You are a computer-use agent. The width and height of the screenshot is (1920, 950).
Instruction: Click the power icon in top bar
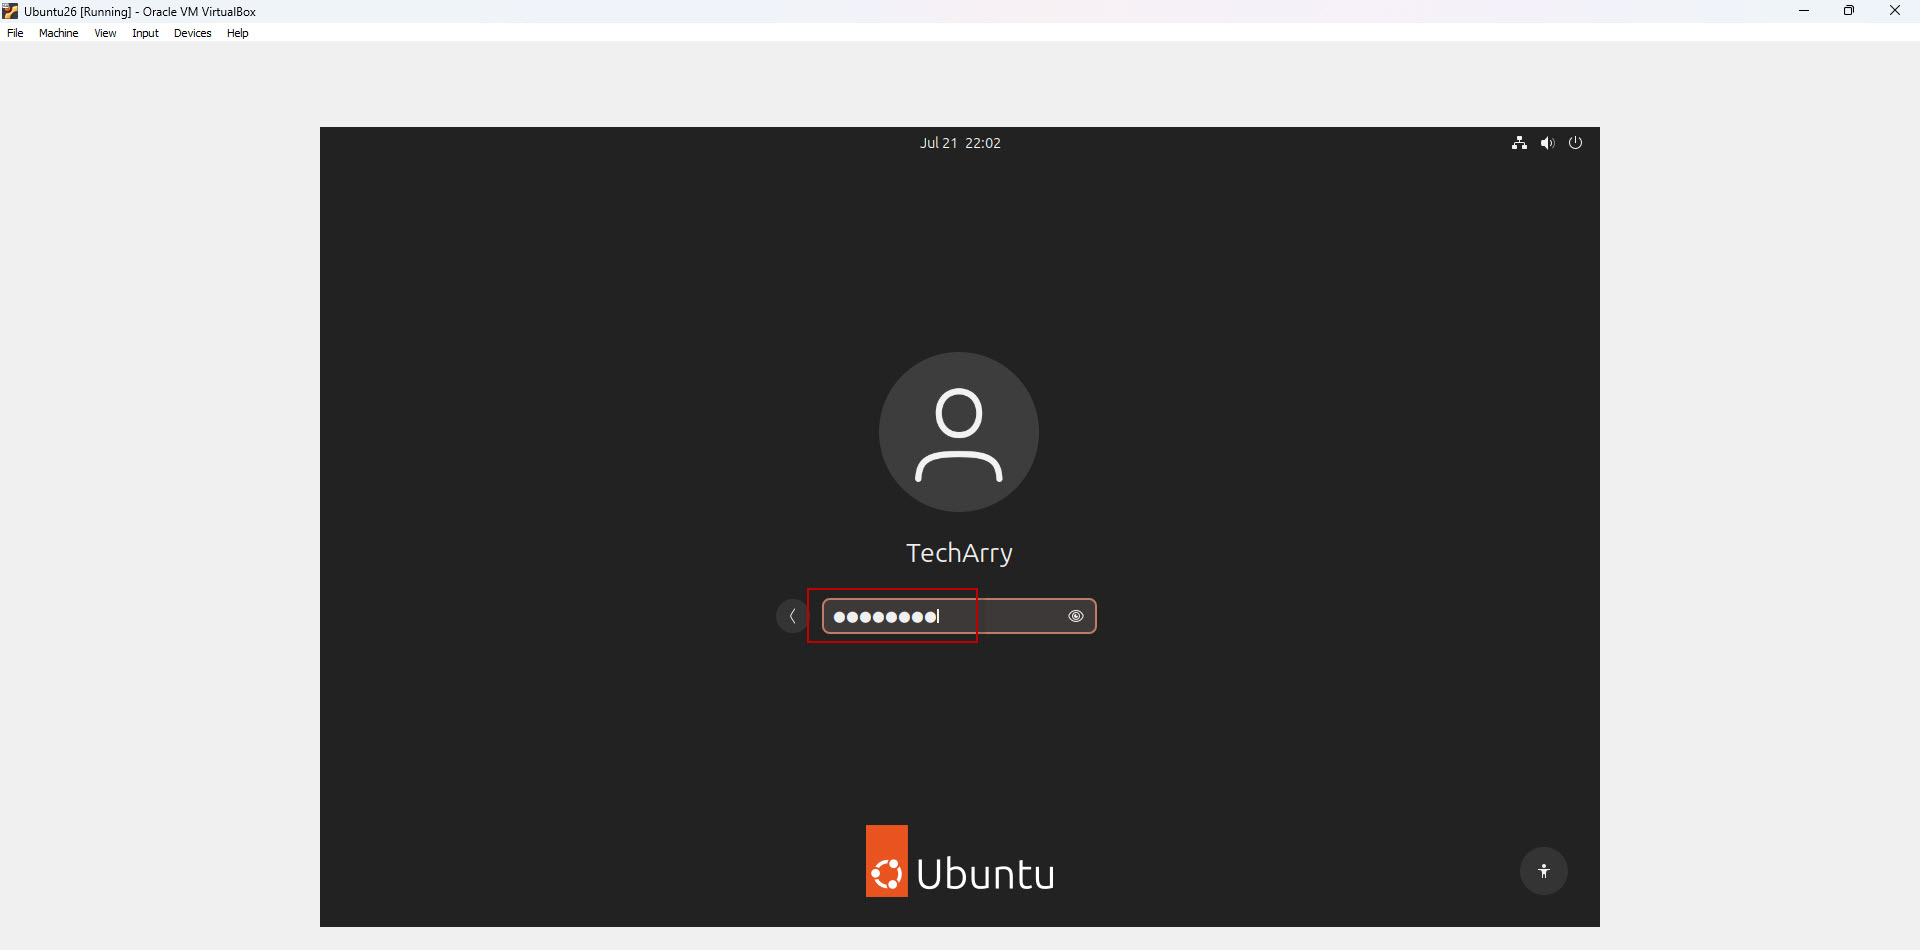pos(1576,143)
